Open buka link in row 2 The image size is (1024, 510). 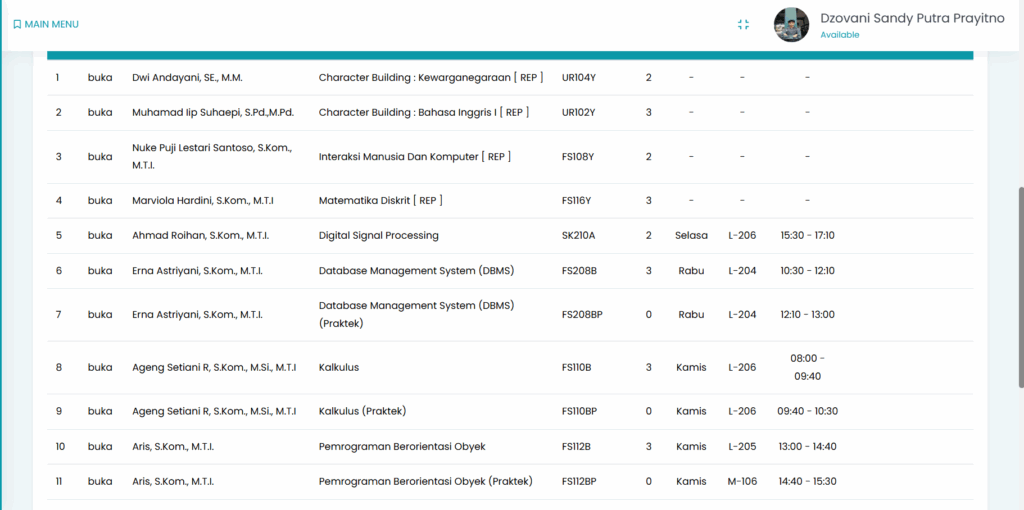pyautogui.click(x=100, y=112)
